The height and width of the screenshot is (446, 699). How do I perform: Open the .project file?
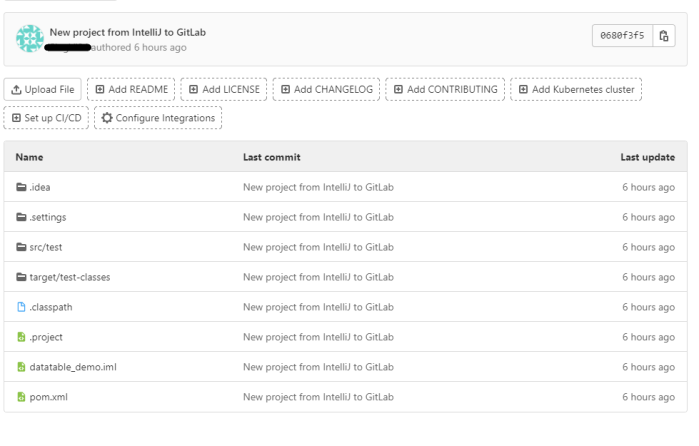[x=46, y=337]
